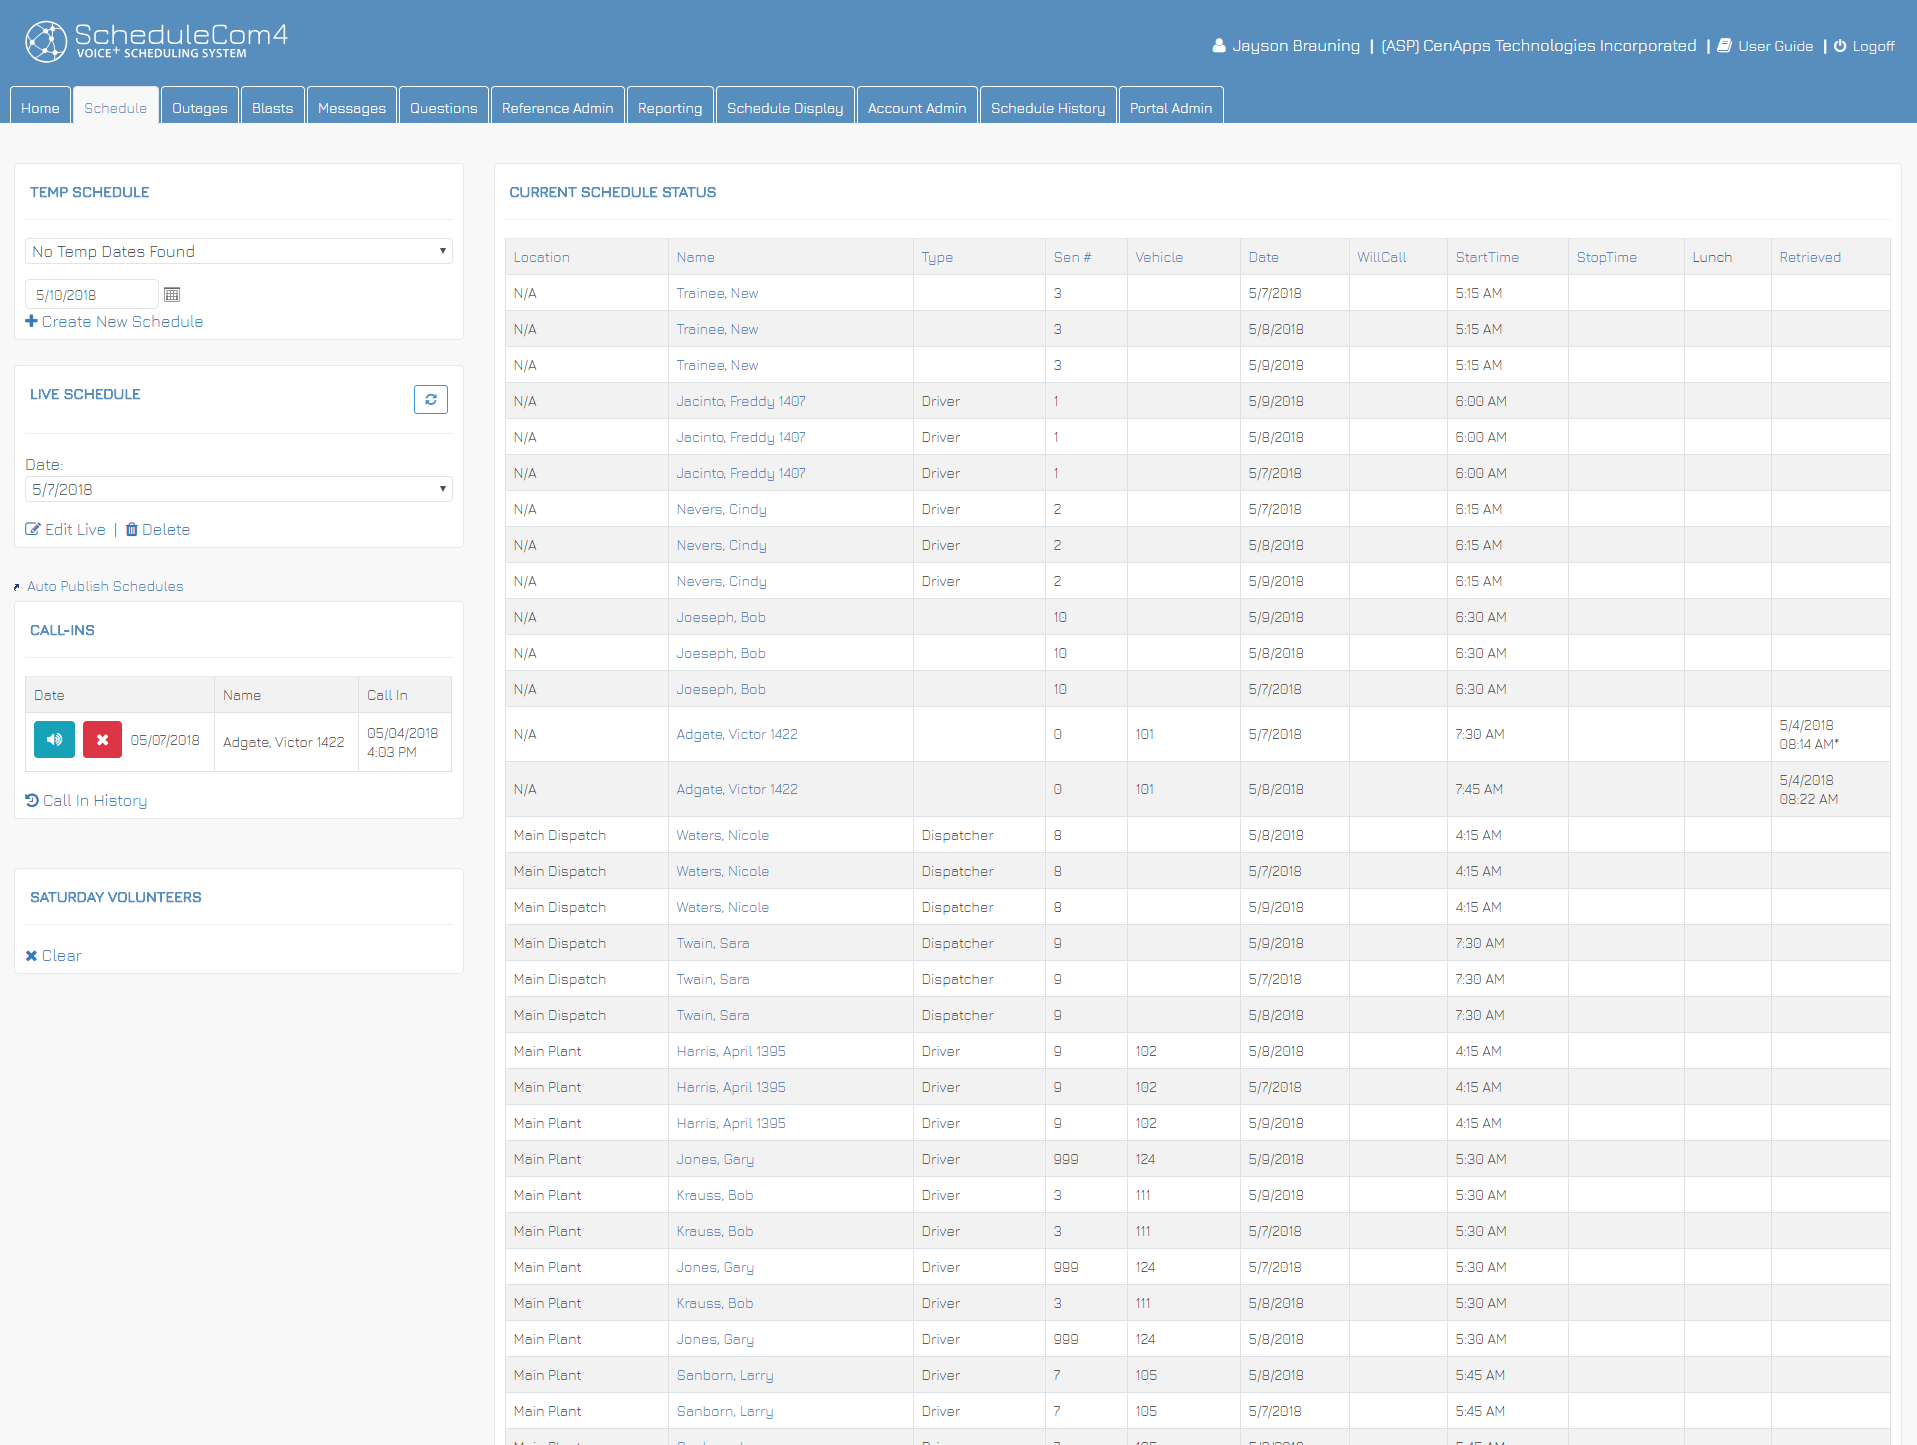Viewport: 1917px width, 1445px height.
Task: Open Sanborn, Larry entry dated 5/8/2018
Action: click(x=725, y=1375)
